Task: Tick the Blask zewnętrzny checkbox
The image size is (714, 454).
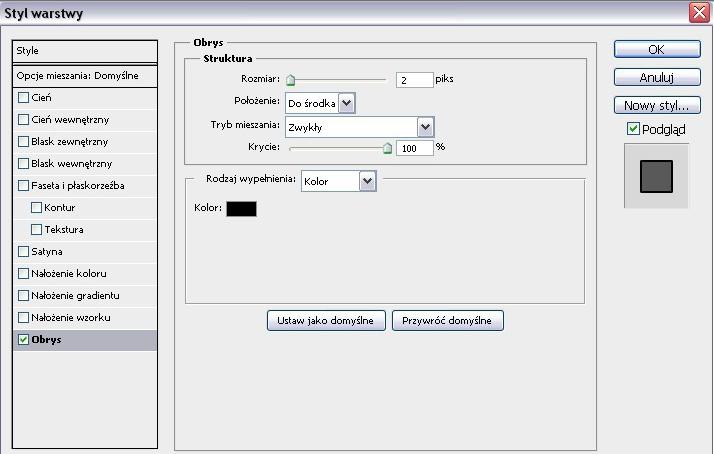Action: tap(23, 142)
